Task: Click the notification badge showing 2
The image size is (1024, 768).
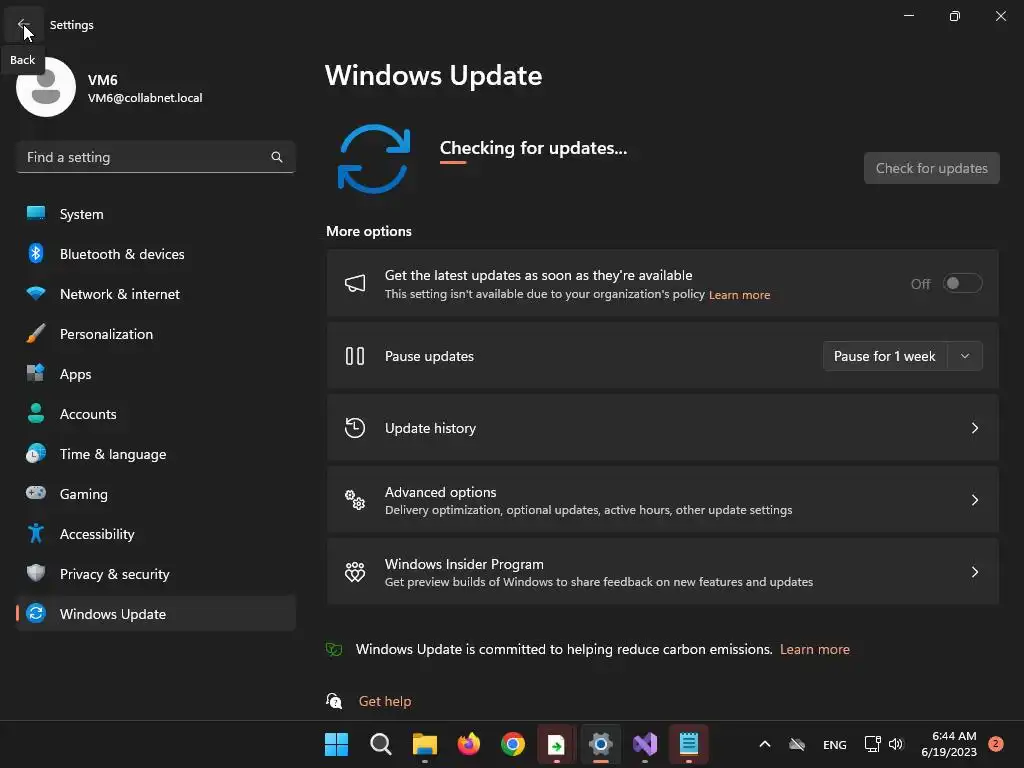Action: coord(995,743)
